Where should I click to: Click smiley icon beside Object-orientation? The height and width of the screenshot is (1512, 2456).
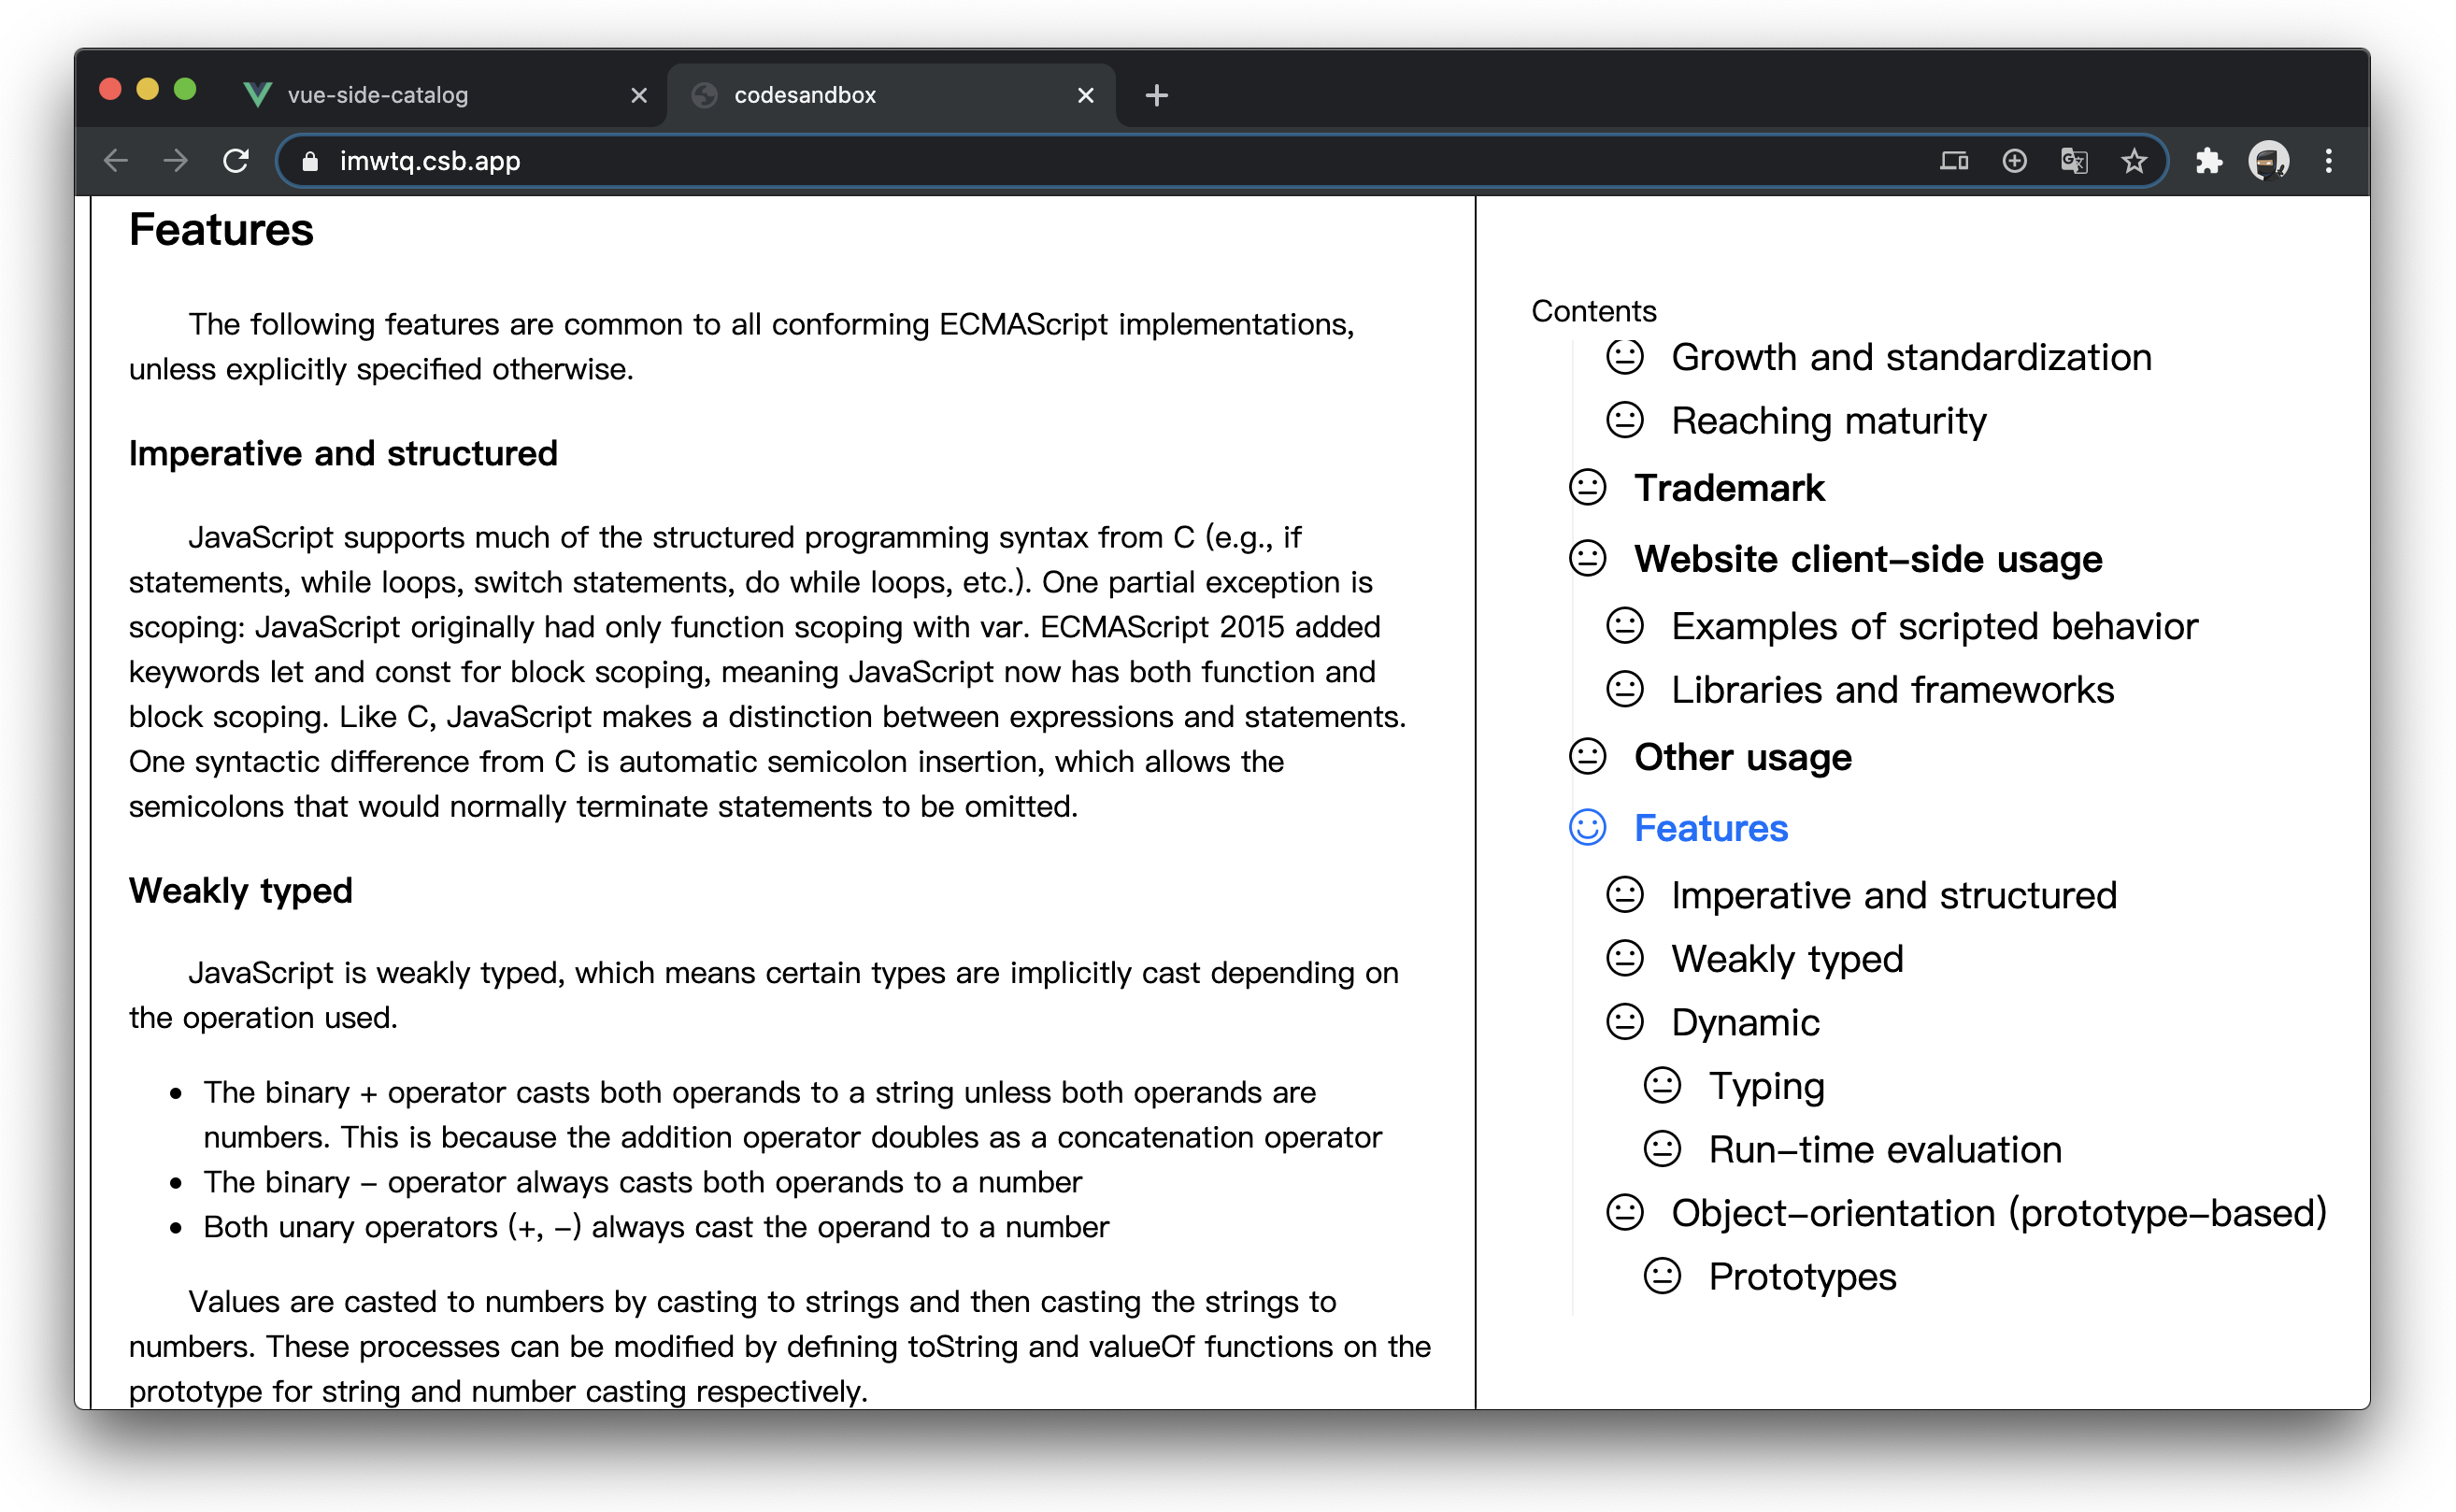(x=1625, y=1213)
